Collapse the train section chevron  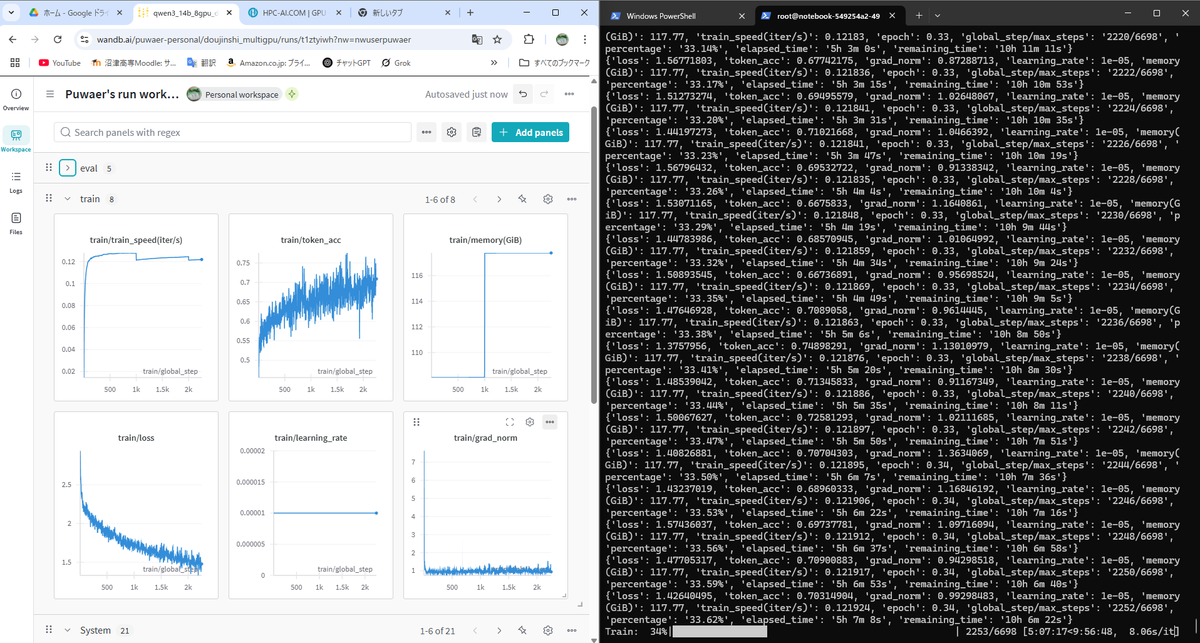[67, 199]
